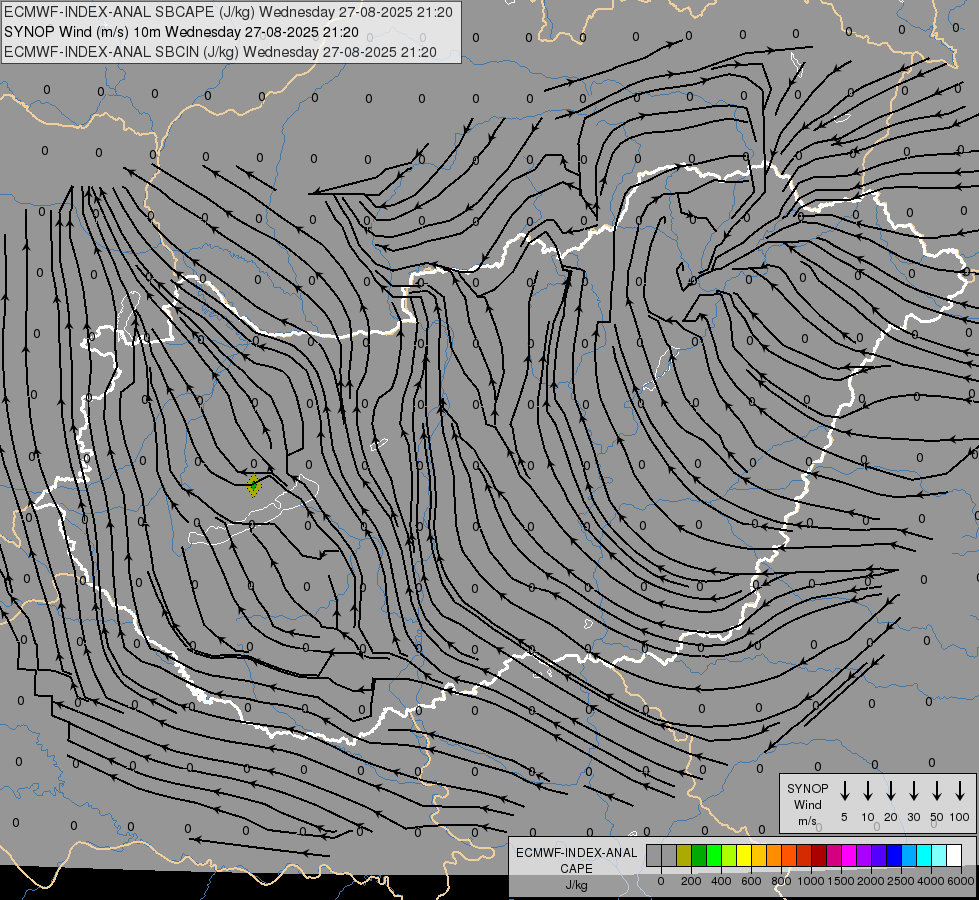The width and height of the screenshot is (979, 900).
Task: Select the white CAPE legend swatch
Action: click(953, 855)
